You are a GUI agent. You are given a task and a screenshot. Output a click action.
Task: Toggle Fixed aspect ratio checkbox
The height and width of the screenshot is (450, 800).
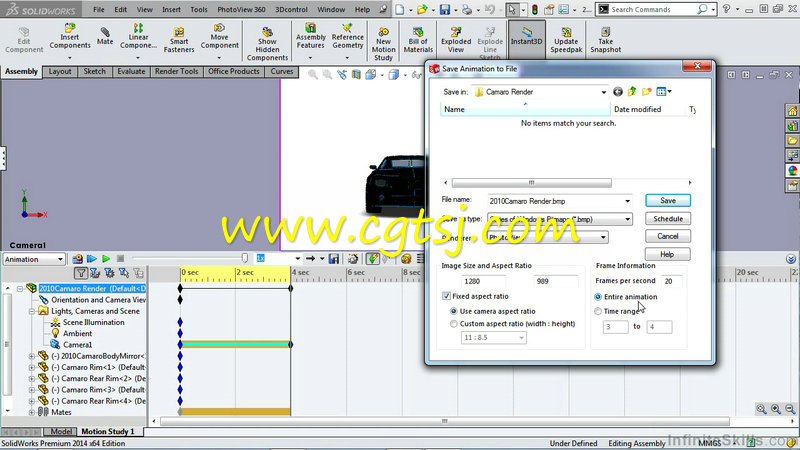point(446,296)
